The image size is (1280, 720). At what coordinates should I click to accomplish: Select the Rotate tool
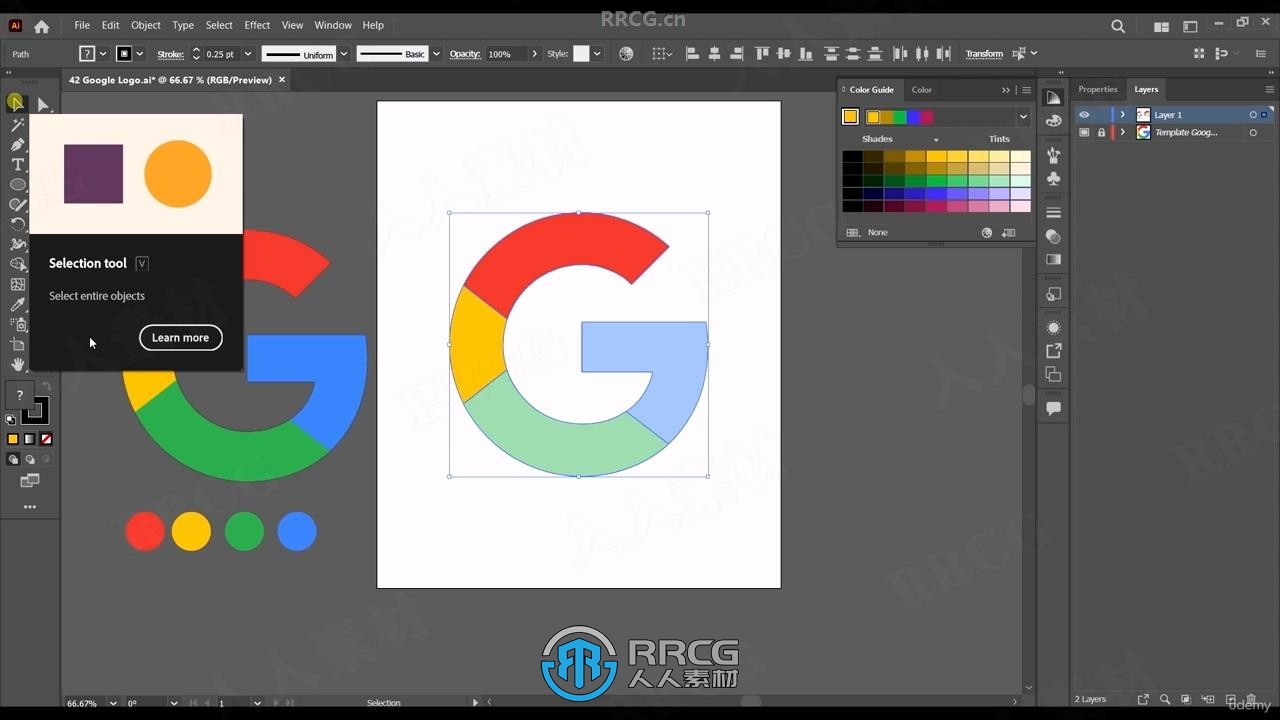click(x=17, y=224)
